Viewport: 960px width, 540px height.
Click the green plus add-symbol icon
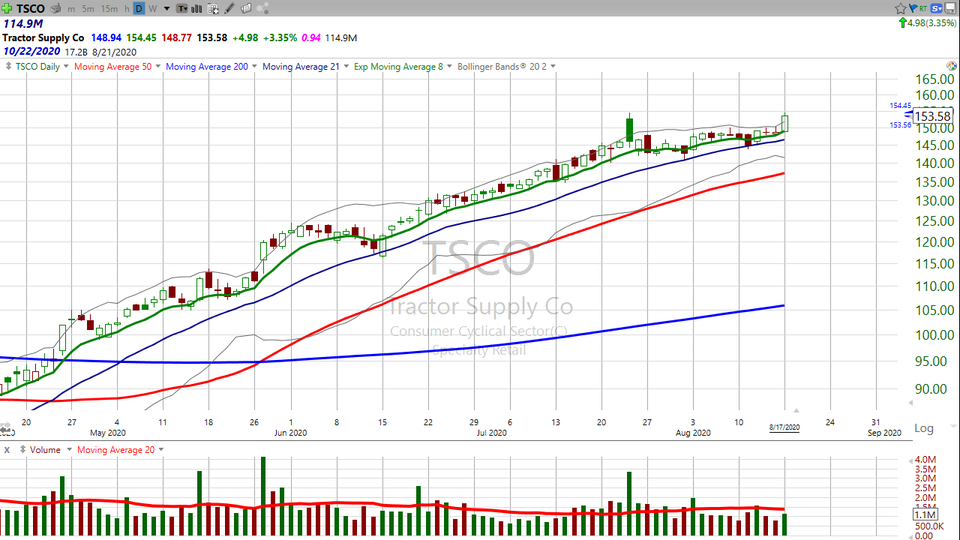click(x=8, y=8)
